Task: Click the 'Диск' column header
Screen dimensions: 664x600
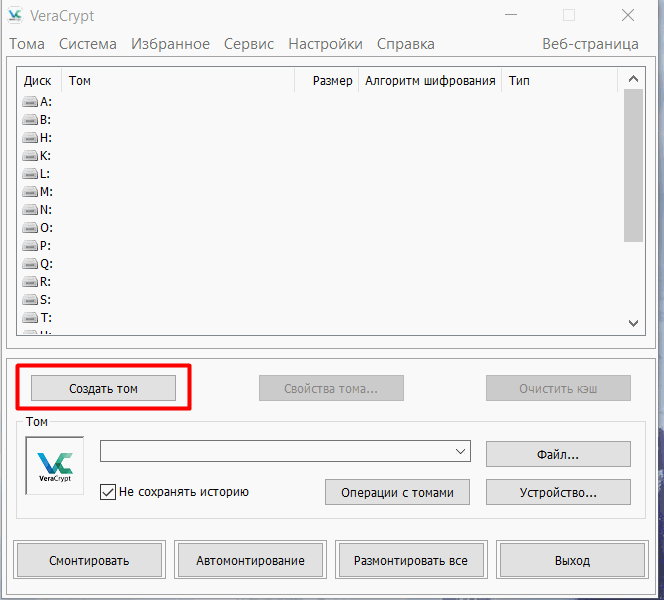Action: coord(39,81)
